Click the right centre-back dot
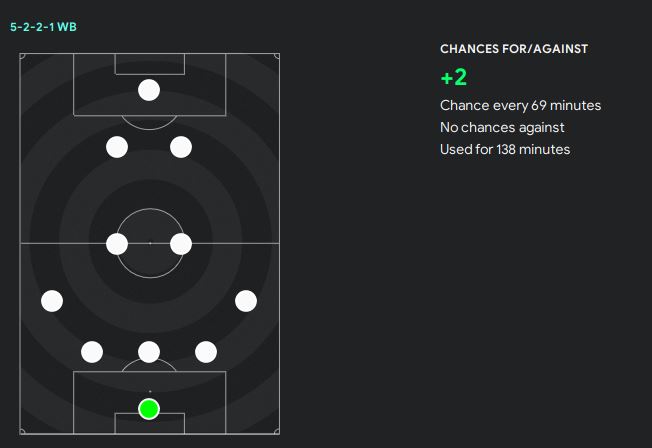This screenshot has height=448, width=652. pyautogui.click(x=206, y=351)
